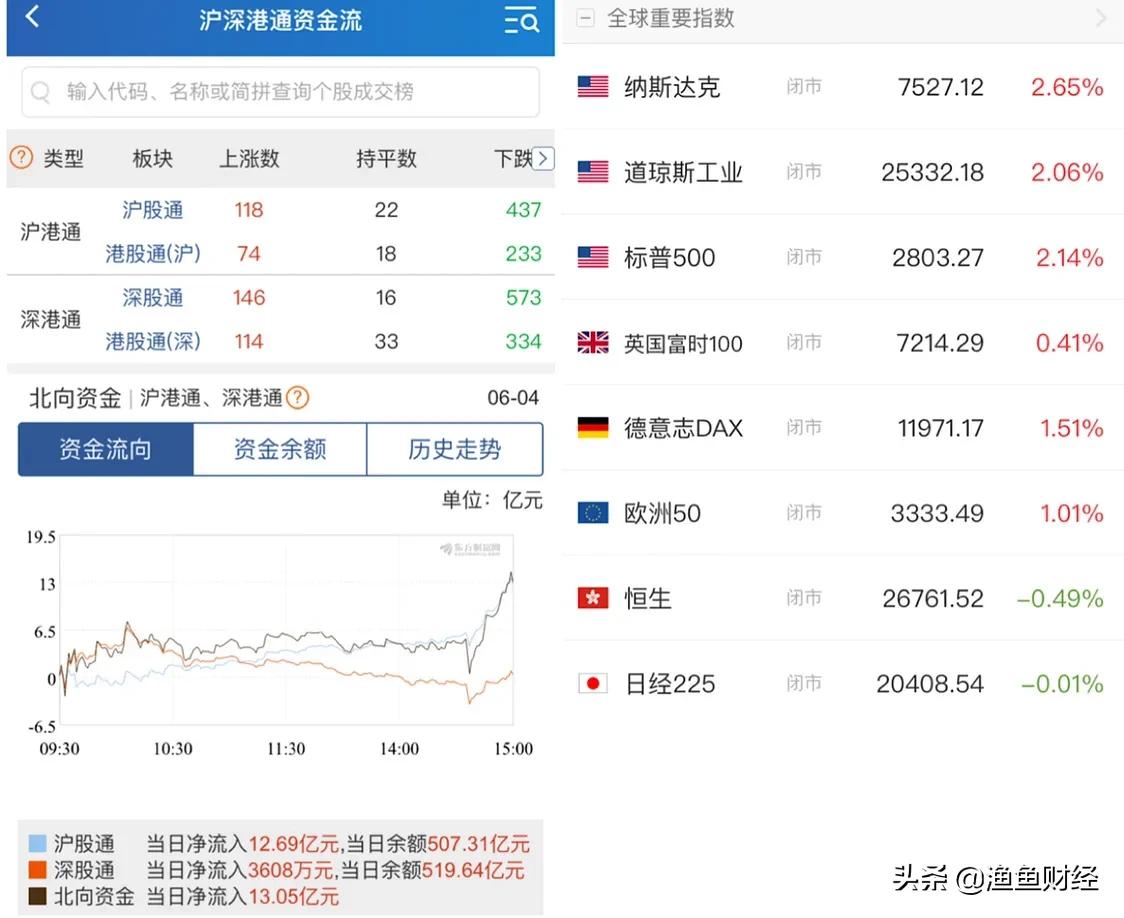This screenshot has width=1124, height=918.
Task: View the 港股通(深) board link
Action: tap(152, 341)
